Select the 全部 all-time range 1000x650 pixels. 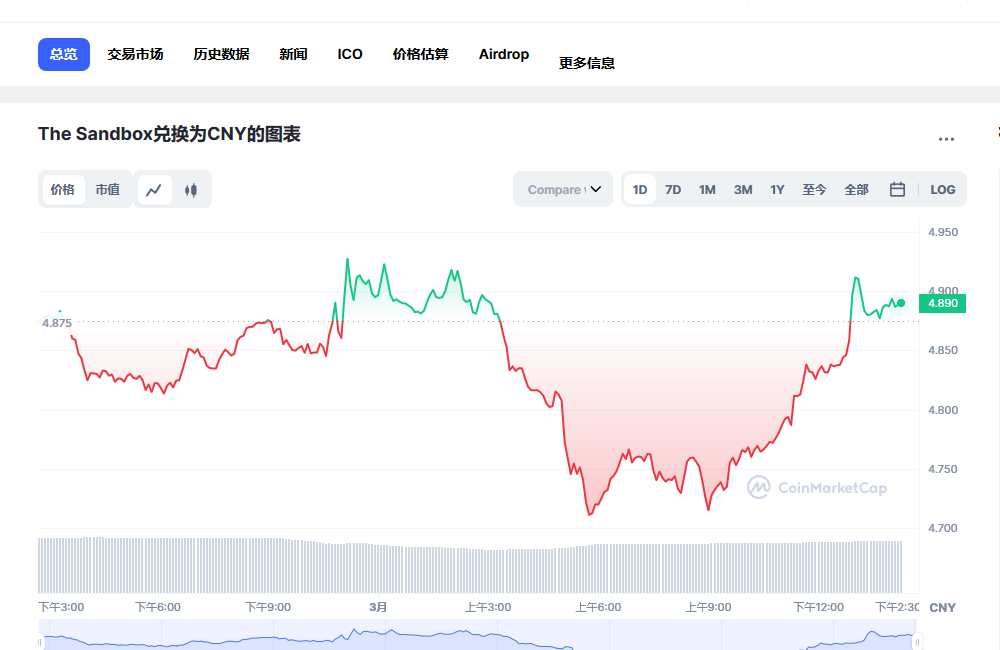tap(857, 189)
